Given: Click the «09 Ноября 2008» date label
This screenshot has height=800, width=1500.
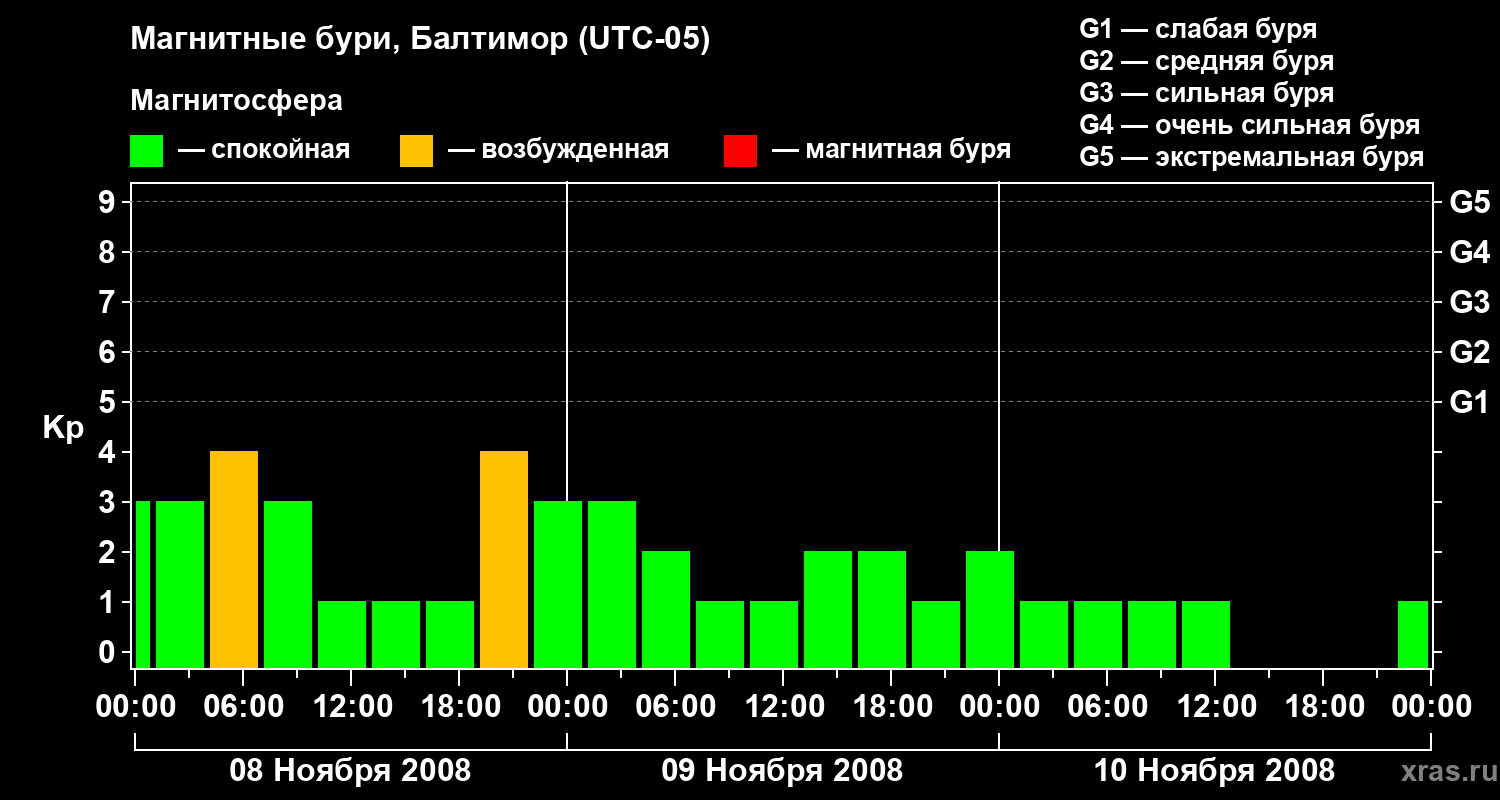Looking at the screenshot, I should (782, 771).
